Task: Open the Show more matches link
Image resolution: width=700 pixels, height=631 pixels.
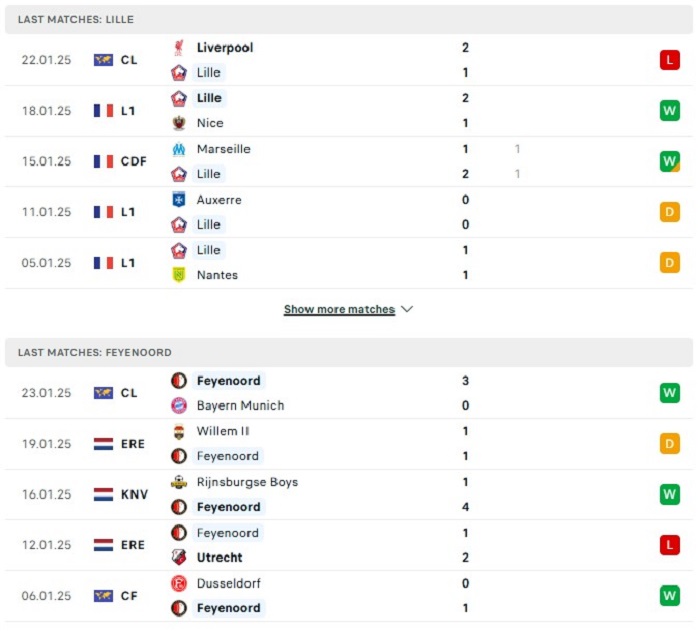Action: pyautogui.click(x=339, y=309)
